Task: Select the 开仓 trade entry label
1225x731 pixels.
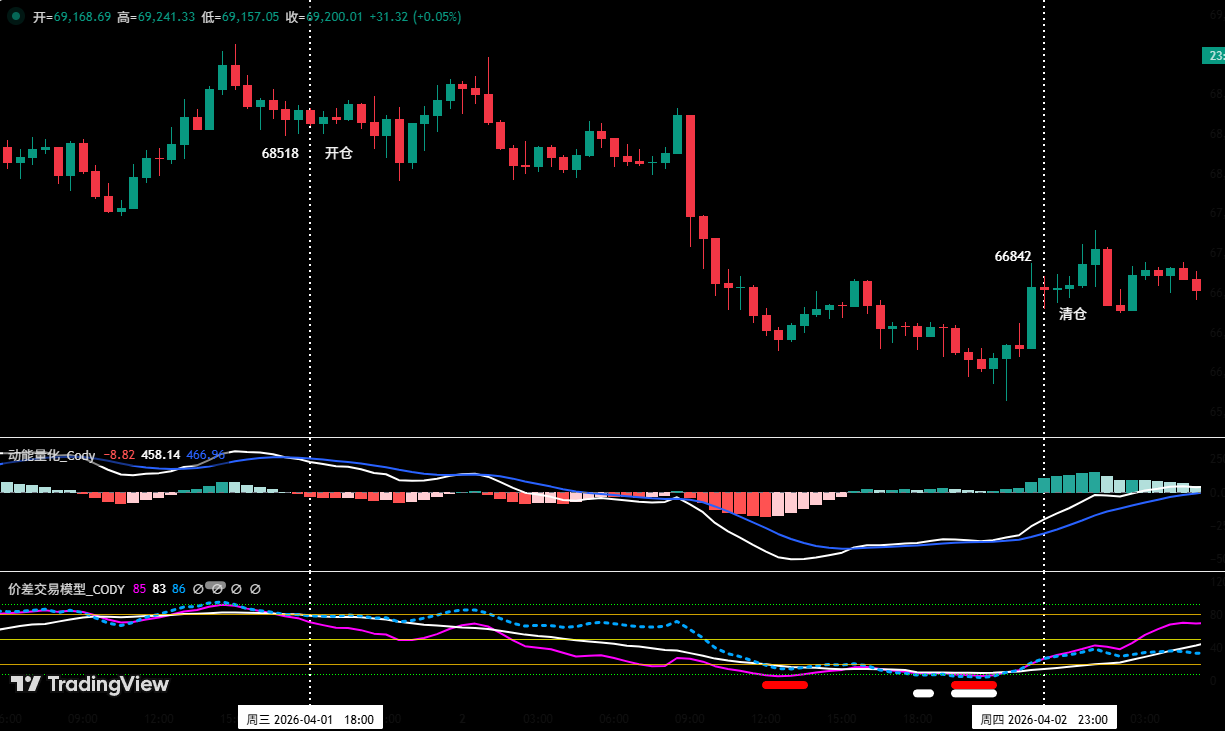Action: 337,155
